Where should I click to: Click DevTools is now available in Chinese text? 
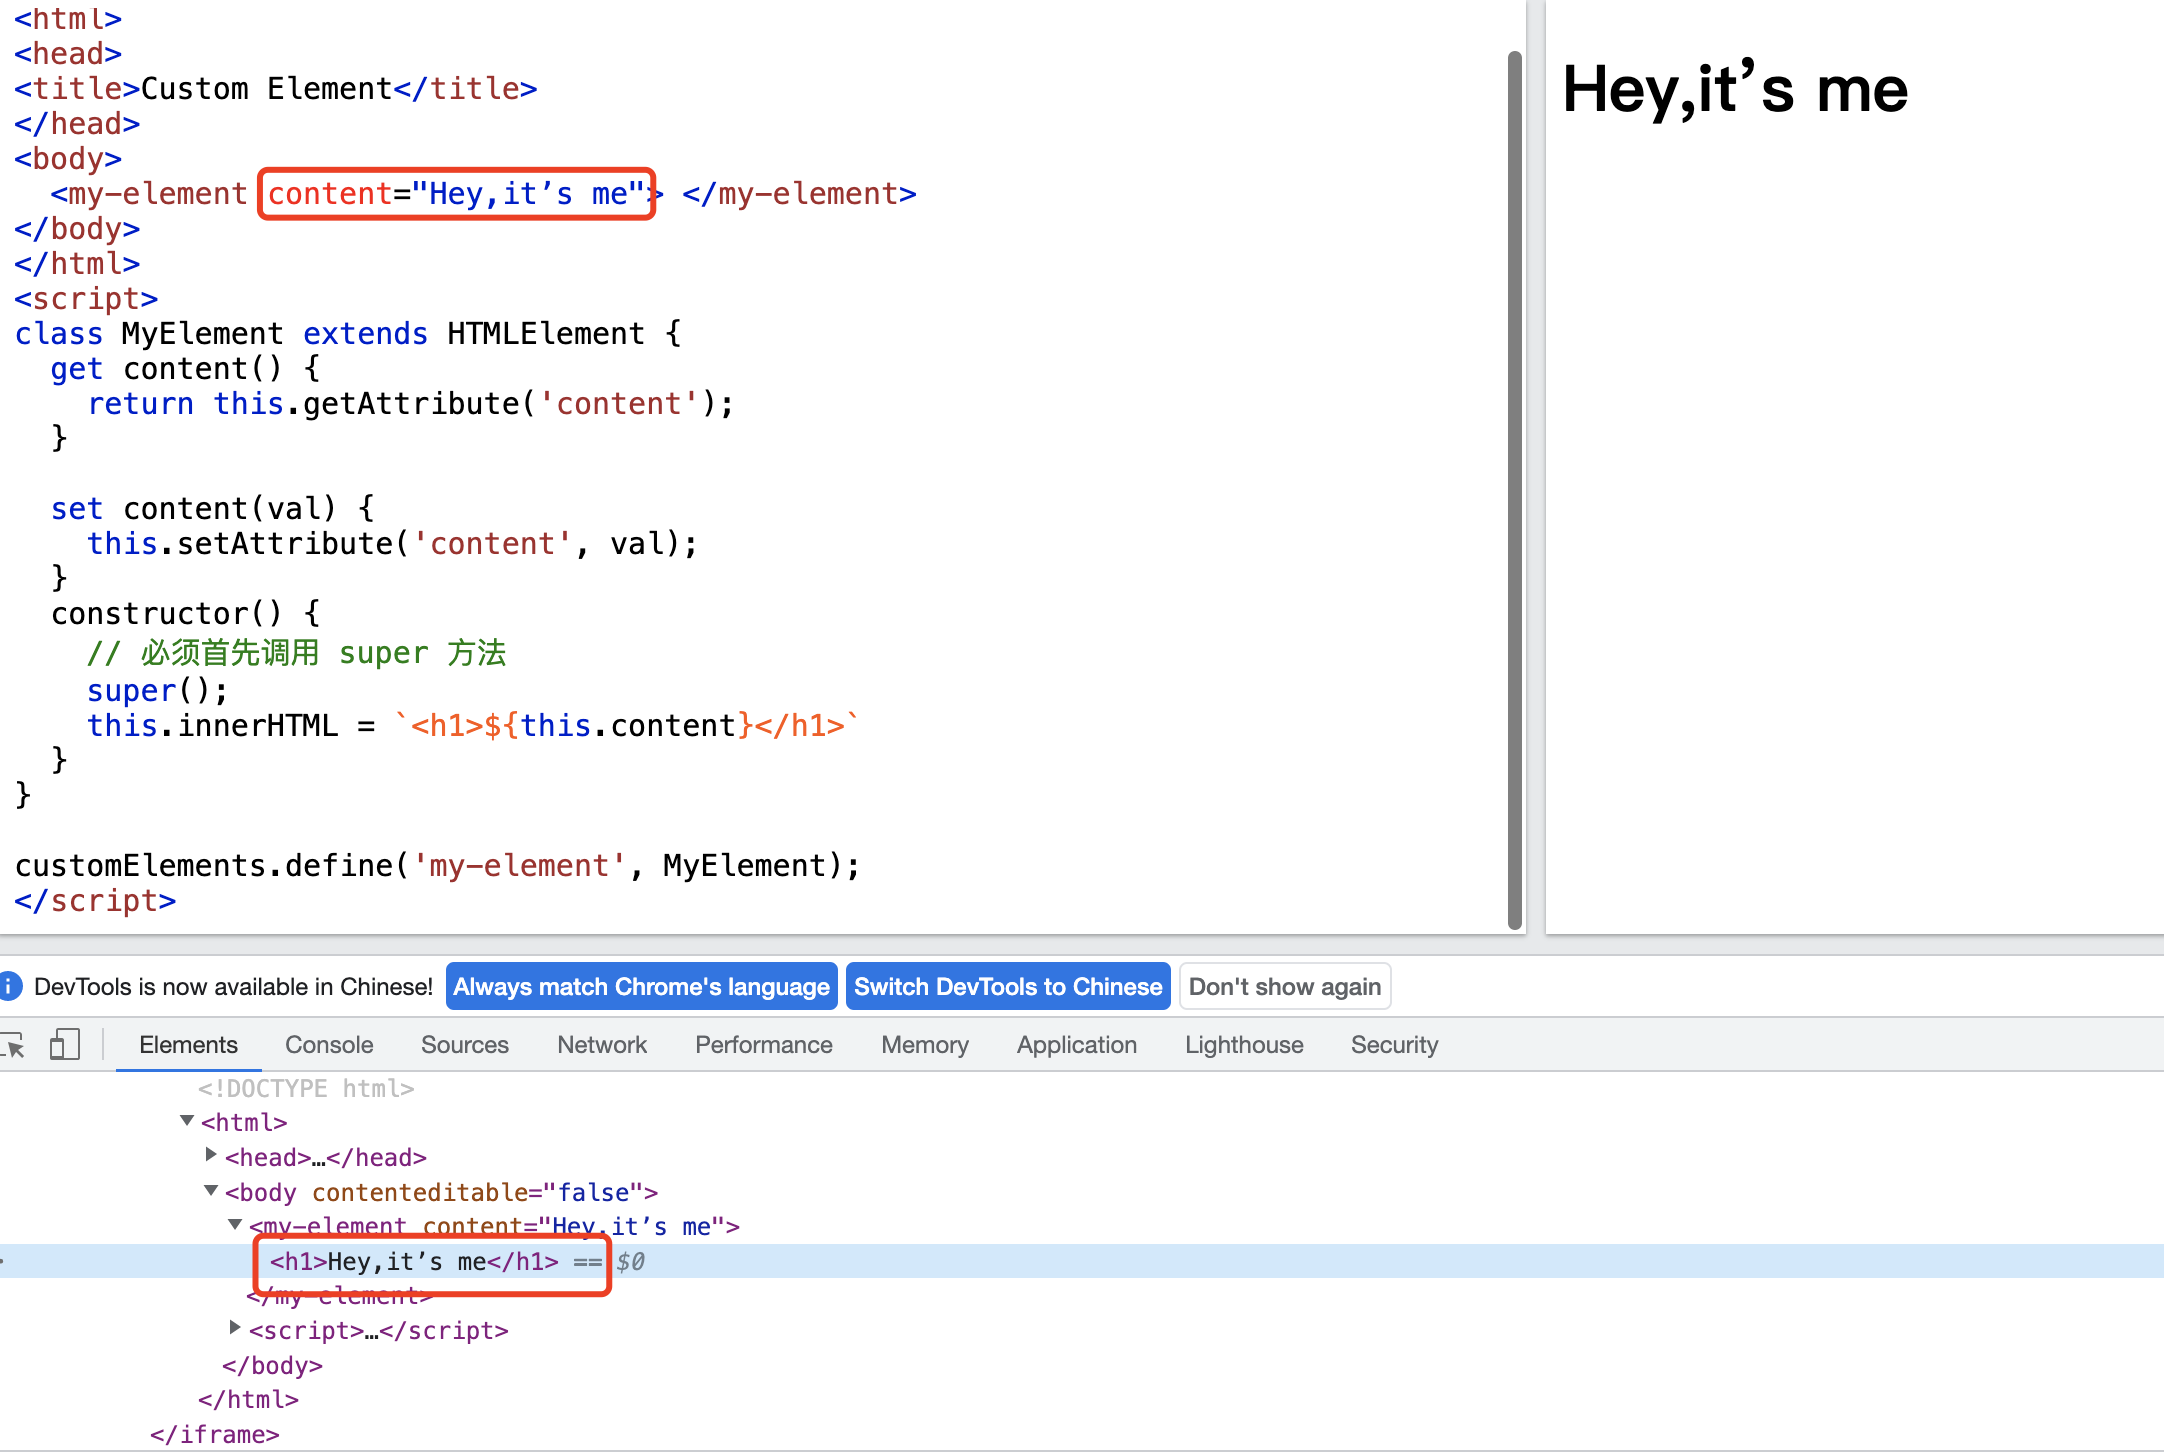coord(233,987)
